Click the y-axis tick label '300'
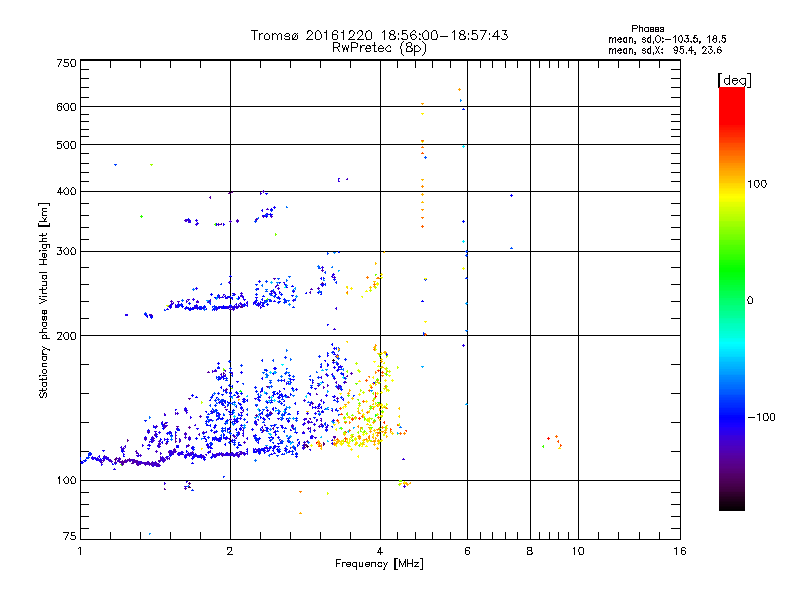 pyautogui.click(x=66, y=252)
